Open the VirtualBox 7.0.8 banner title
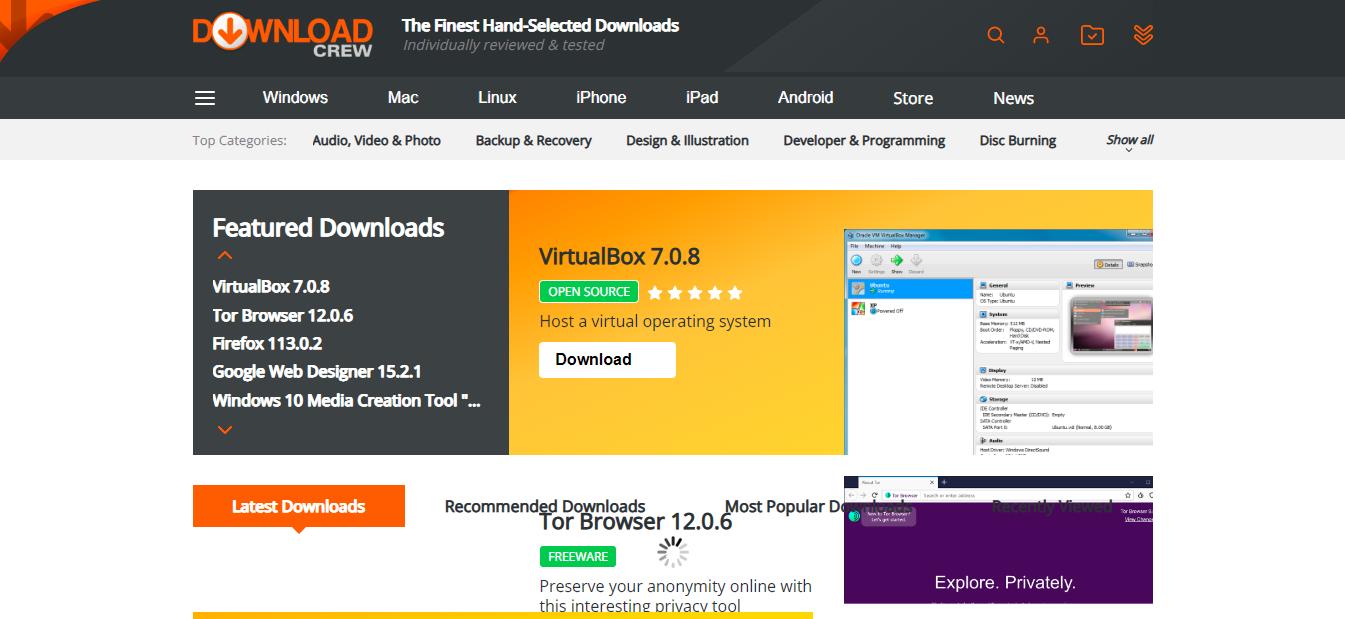Image resolution: width=1345 pixels, height=619 pixels. (x=619, y=256)
